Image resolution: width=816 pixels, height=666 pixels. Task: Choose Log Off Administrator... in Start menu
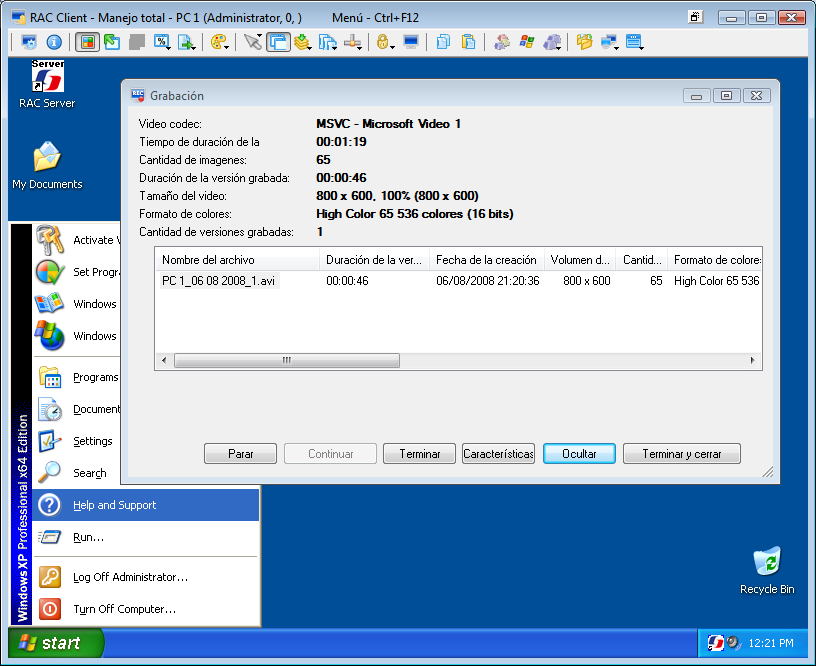(x=146, y=577)
